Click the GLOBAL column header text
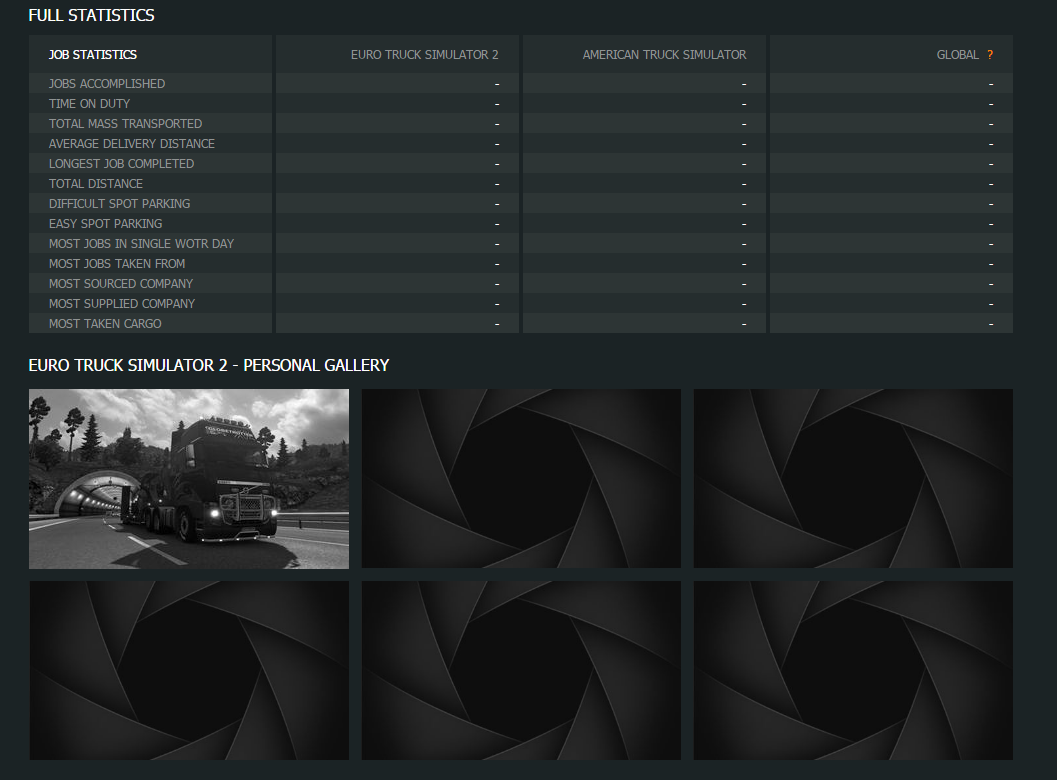The image size is (1057, 780). 957,55
